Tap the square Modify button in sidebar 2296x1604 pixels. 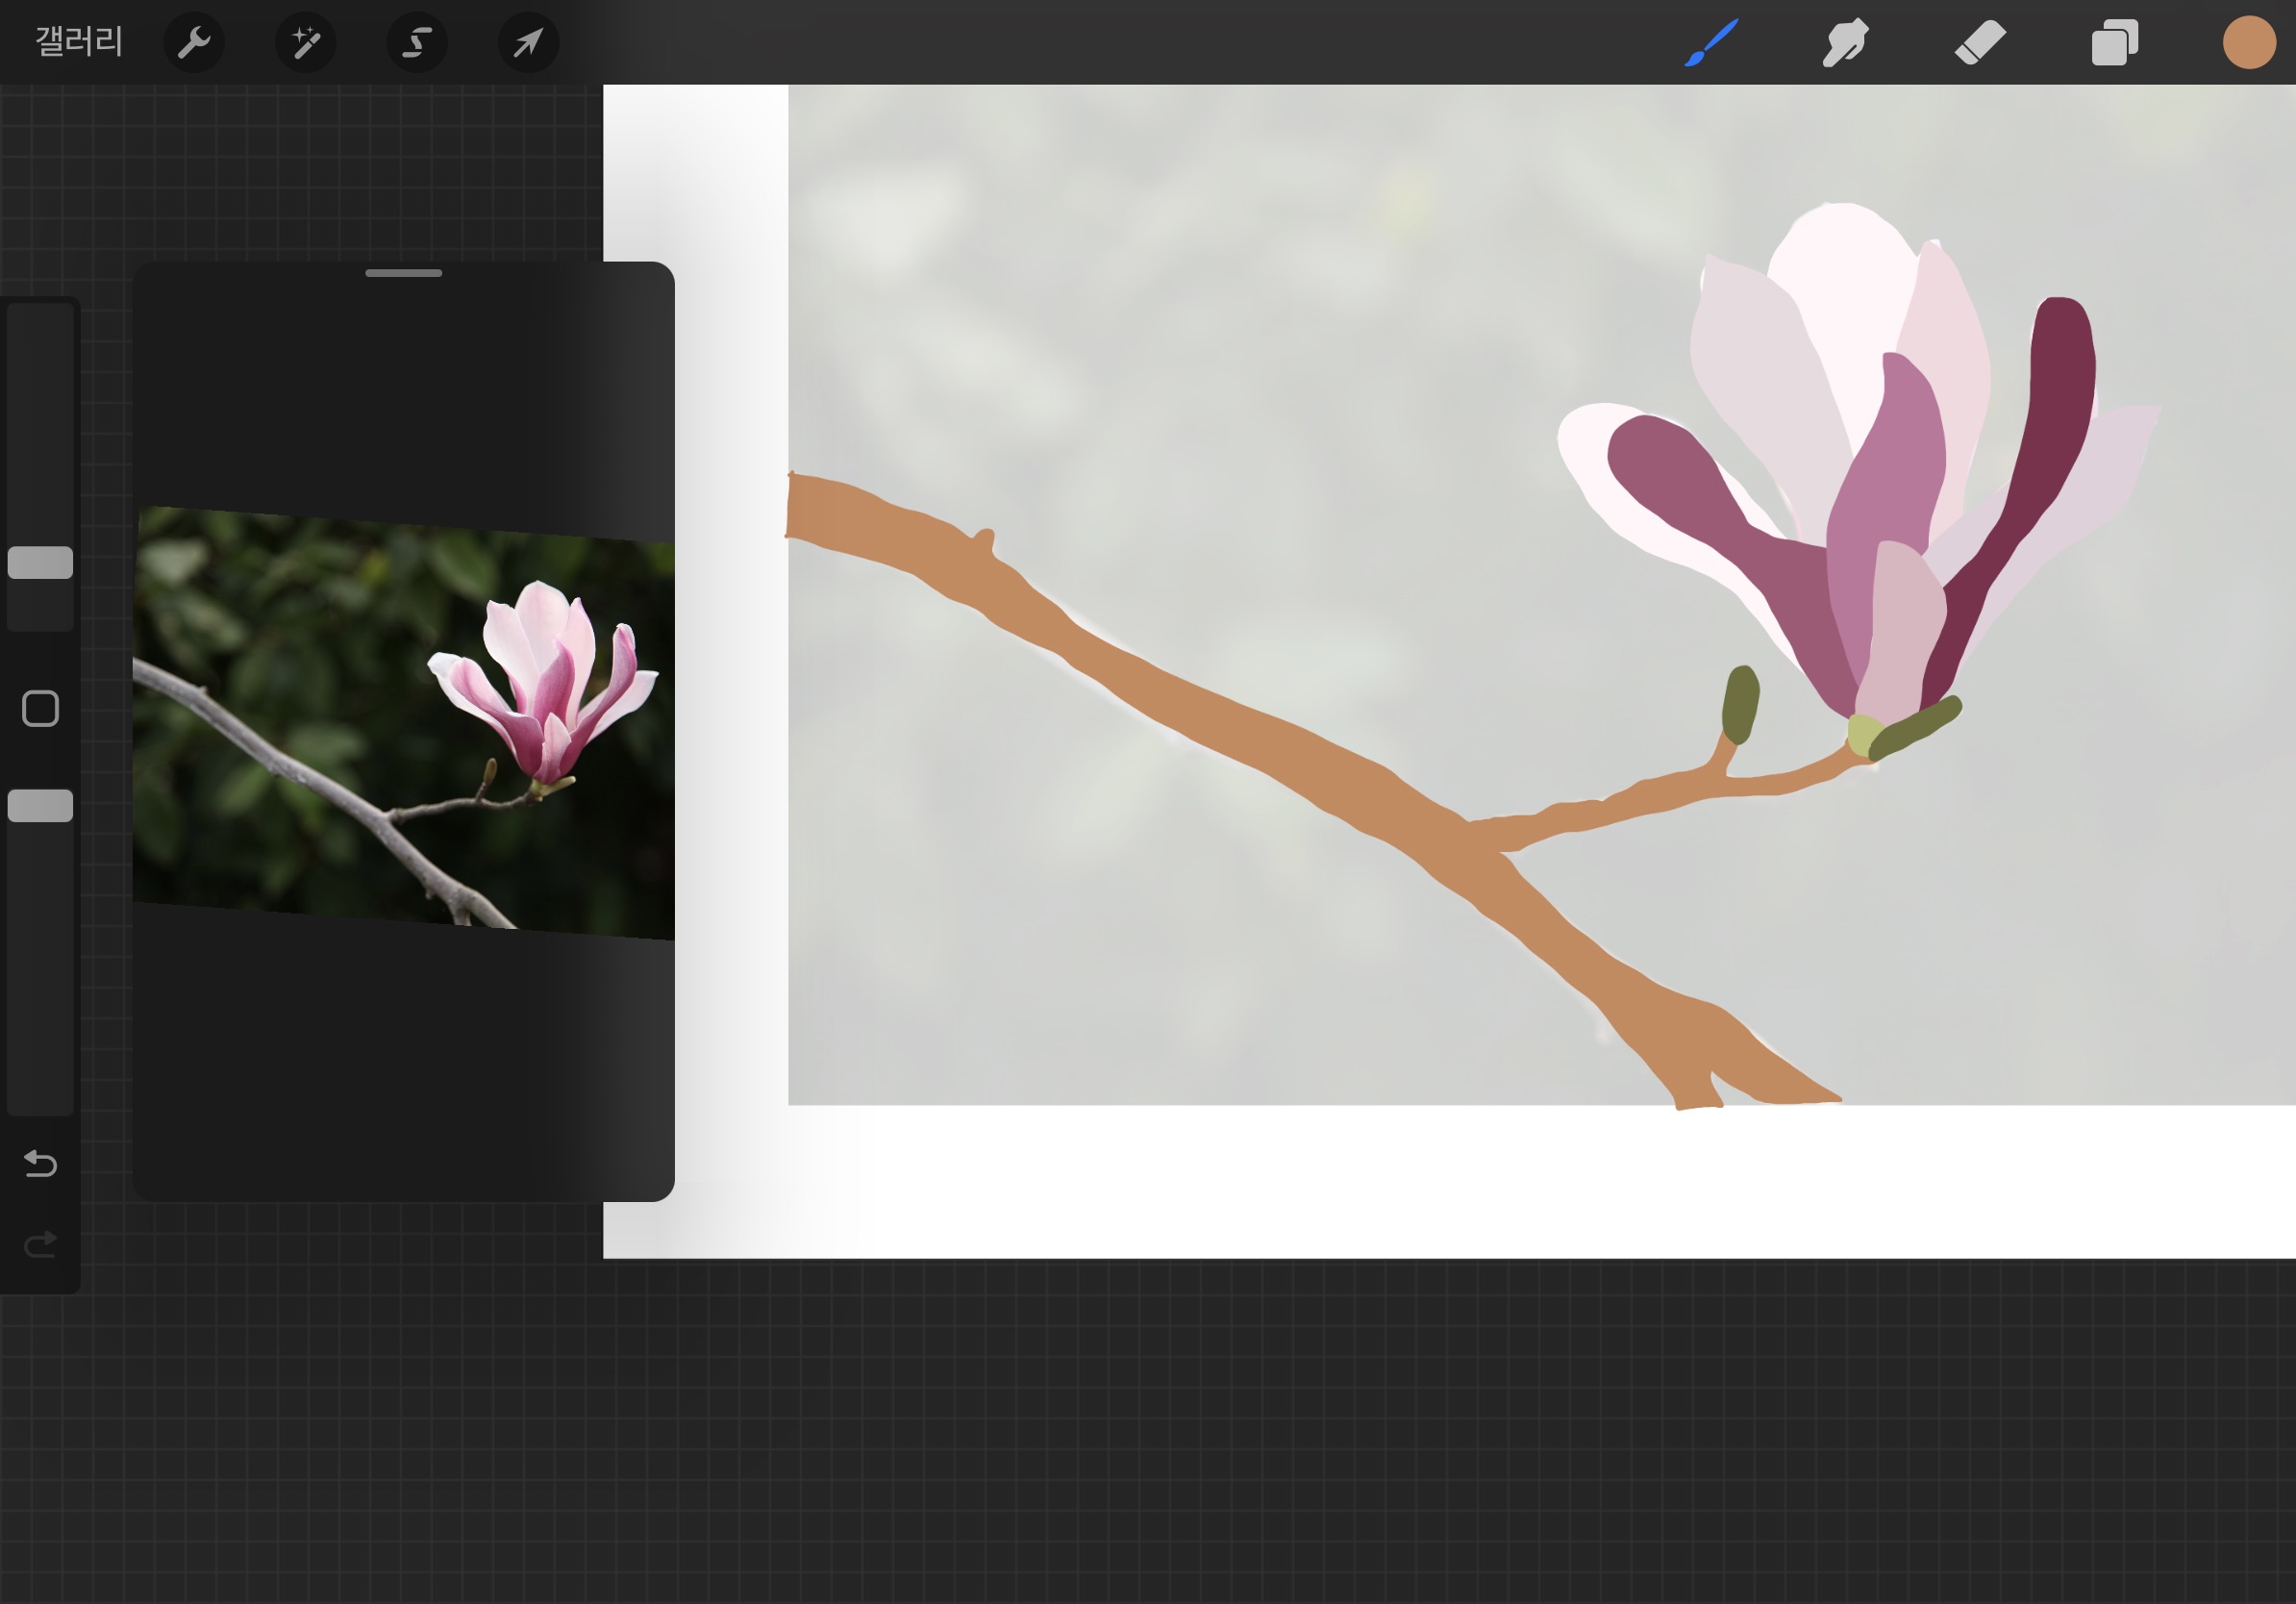click(x=40, y=709)
